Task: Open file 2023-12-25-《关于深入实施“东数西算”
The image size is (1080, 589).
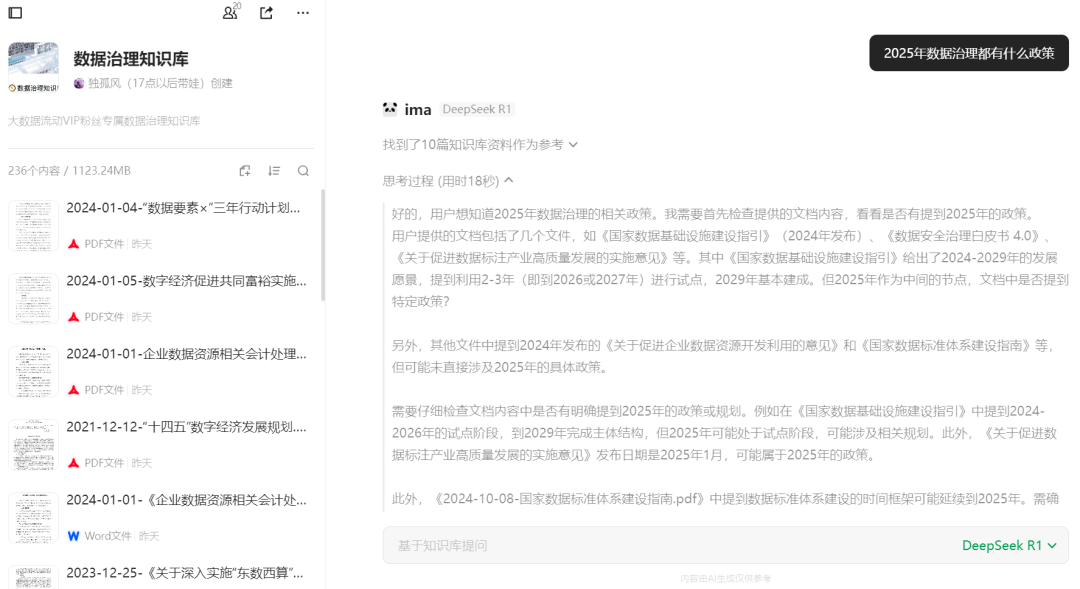Action: click(185, 573)
